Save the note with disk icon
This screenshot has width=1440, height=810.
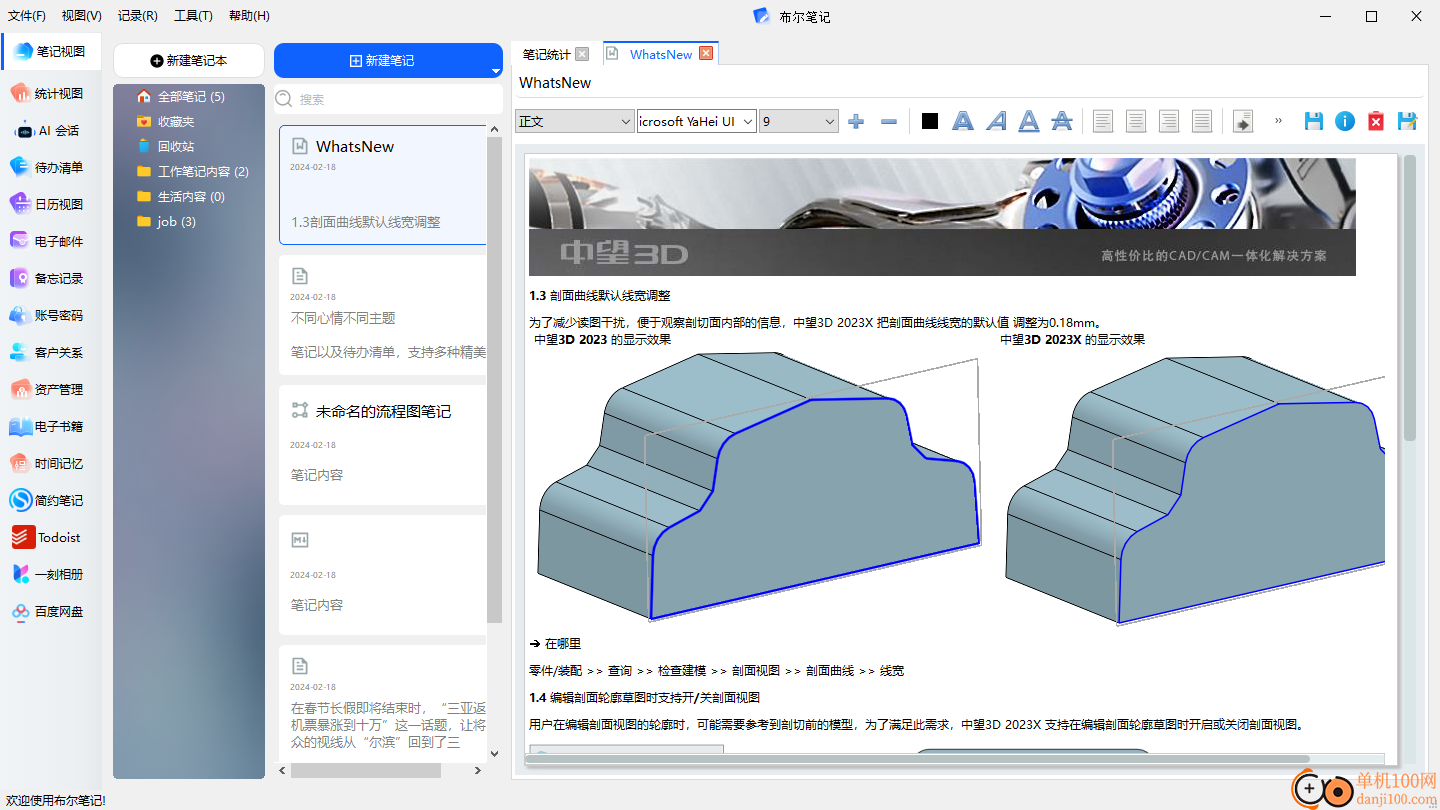click(1314, 121)
